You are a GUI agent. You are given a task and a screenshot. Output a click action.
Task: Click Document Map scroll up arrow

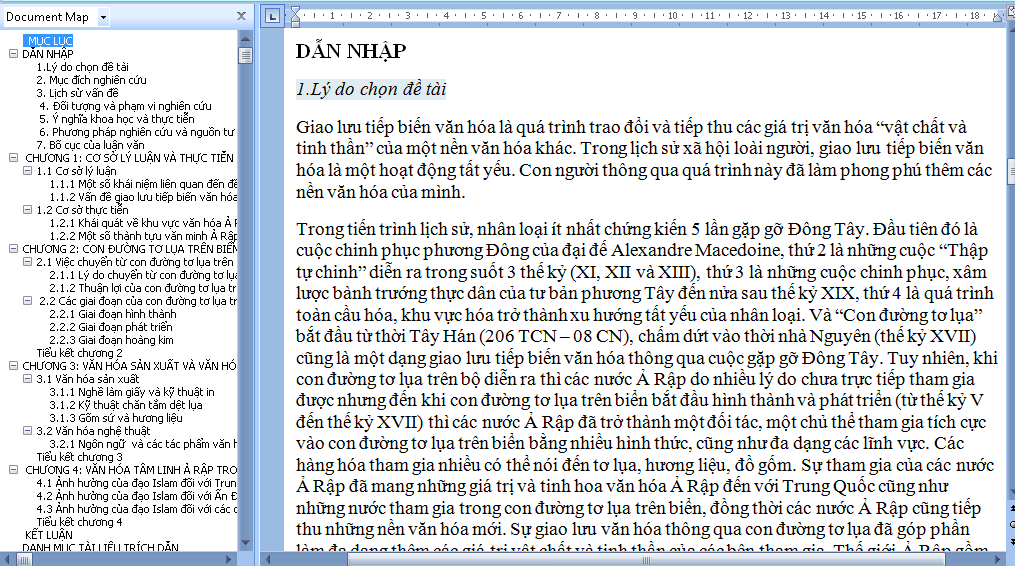[245, 39]
